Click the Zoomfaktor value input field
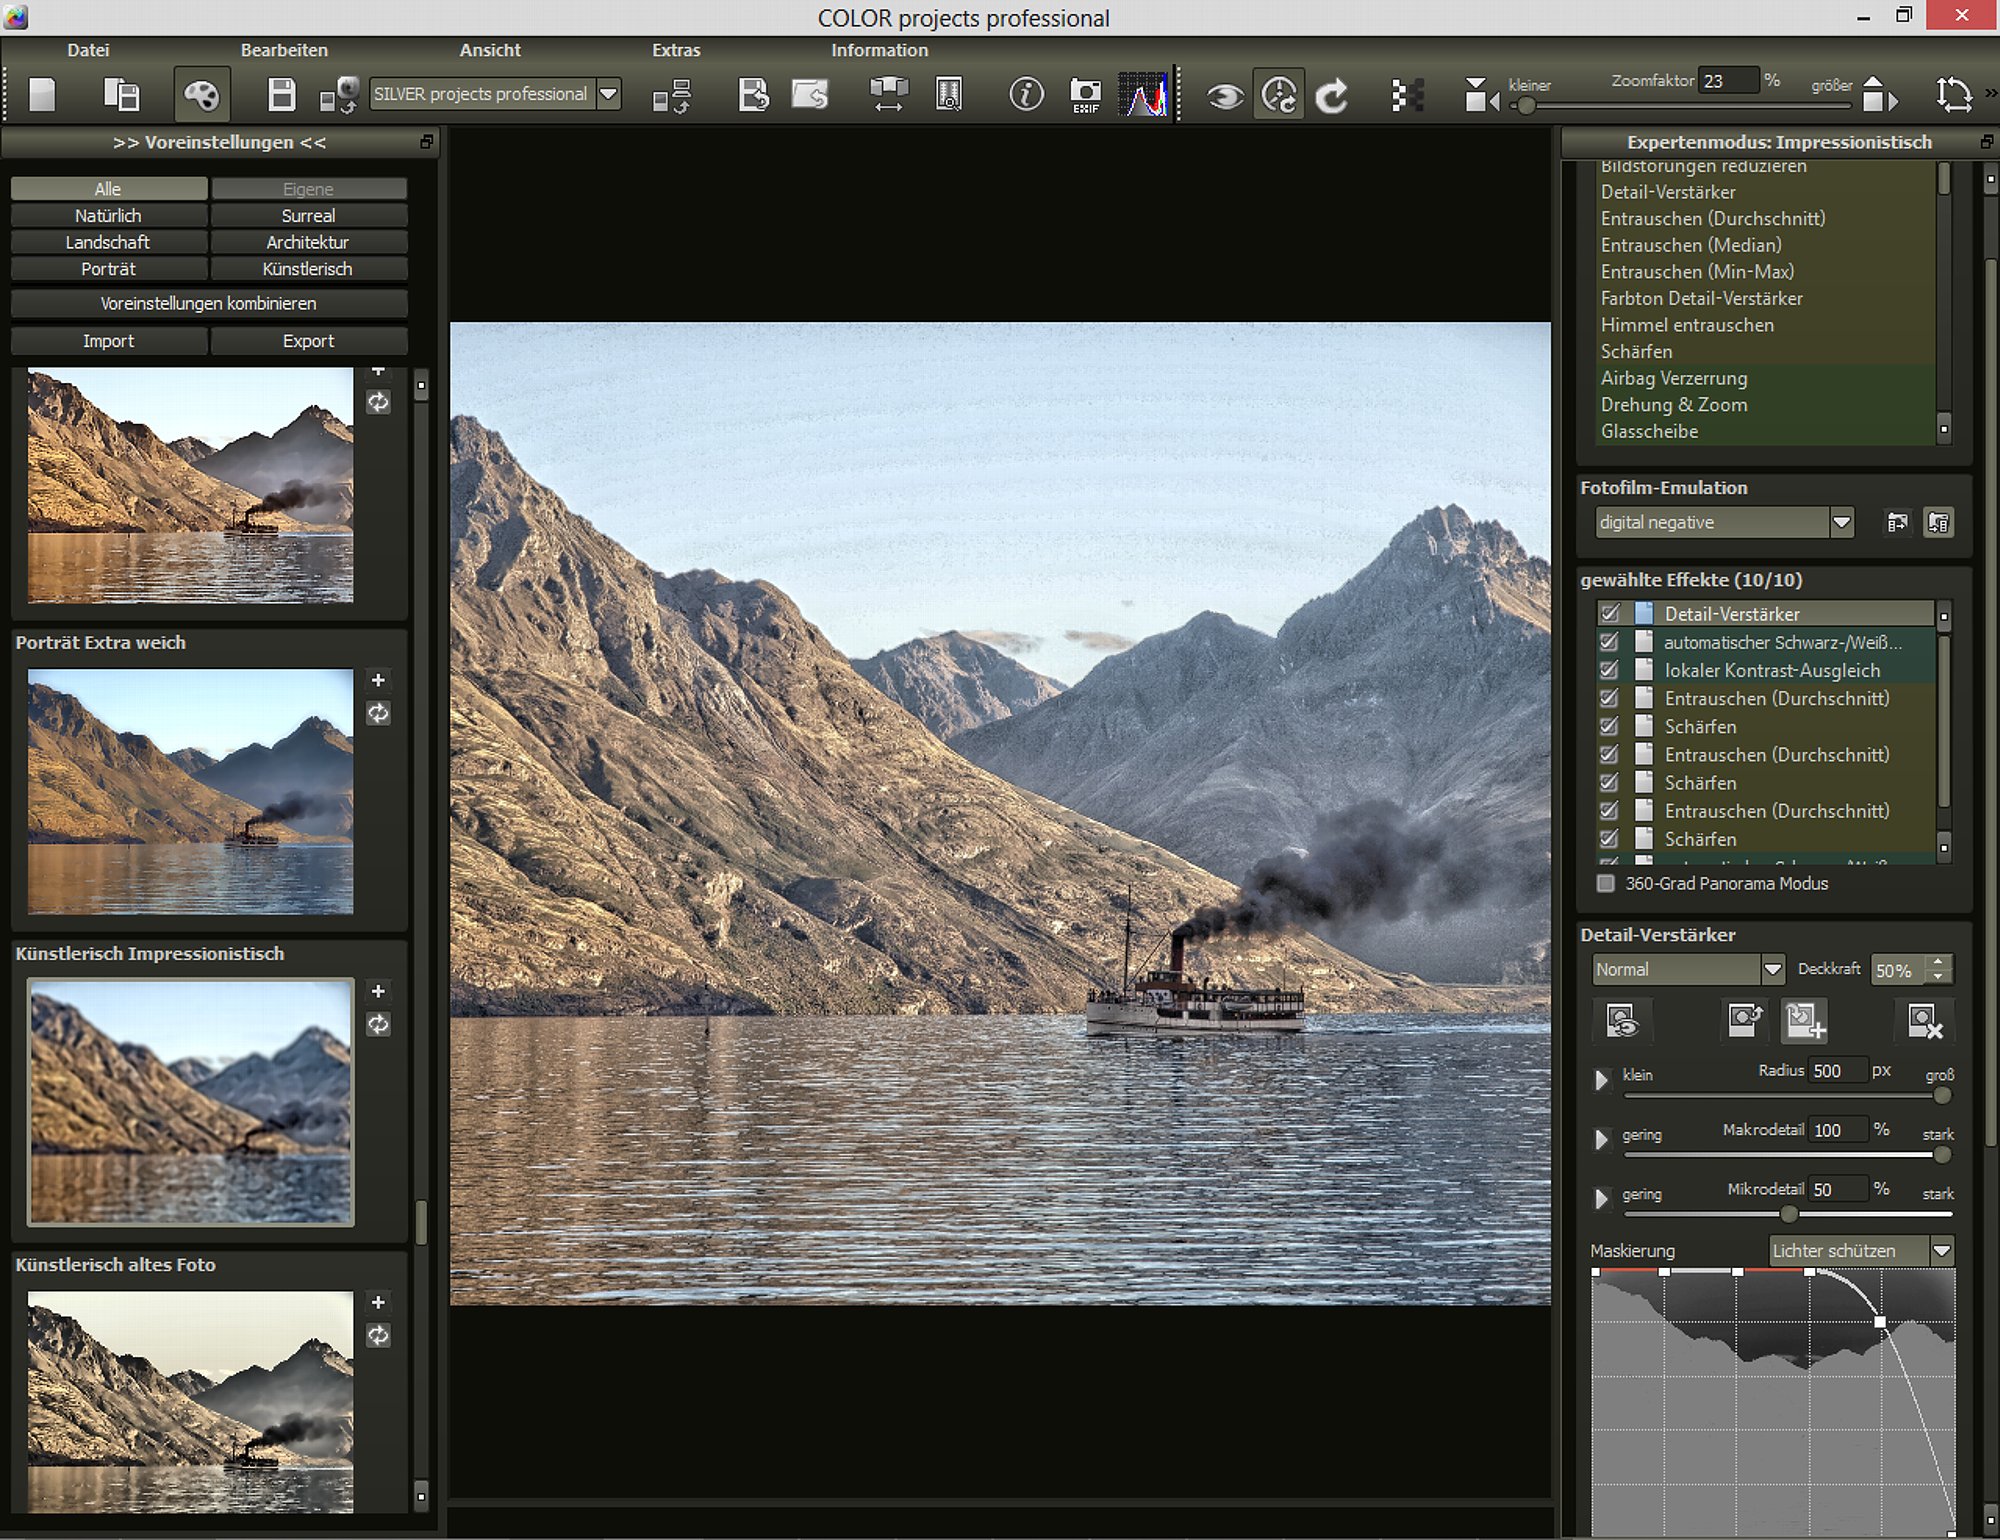The width and height of the screenshot is (2000, 1540). (1728, 81)
